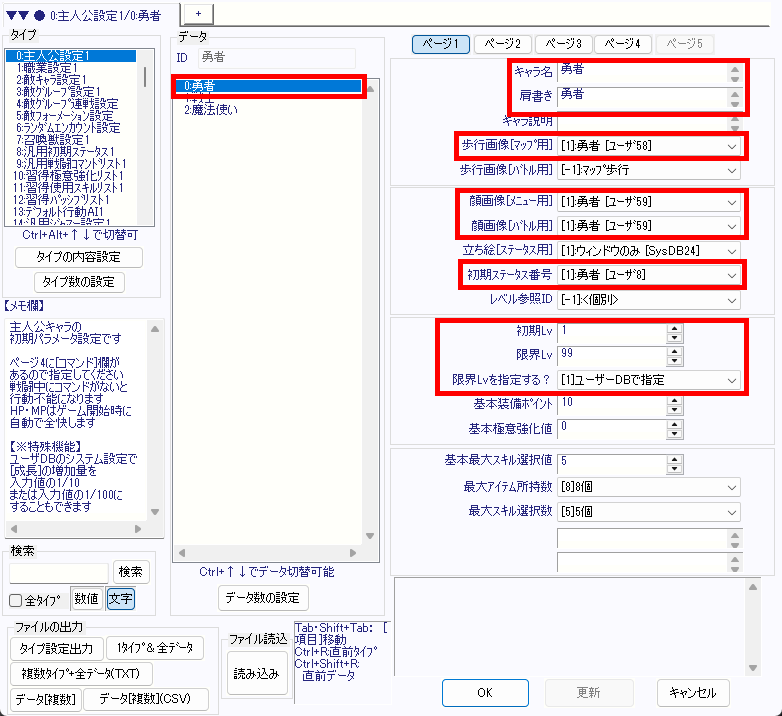Toggle the 文字 search mode button
Screen dimensions: 782x716
[120, 599]
